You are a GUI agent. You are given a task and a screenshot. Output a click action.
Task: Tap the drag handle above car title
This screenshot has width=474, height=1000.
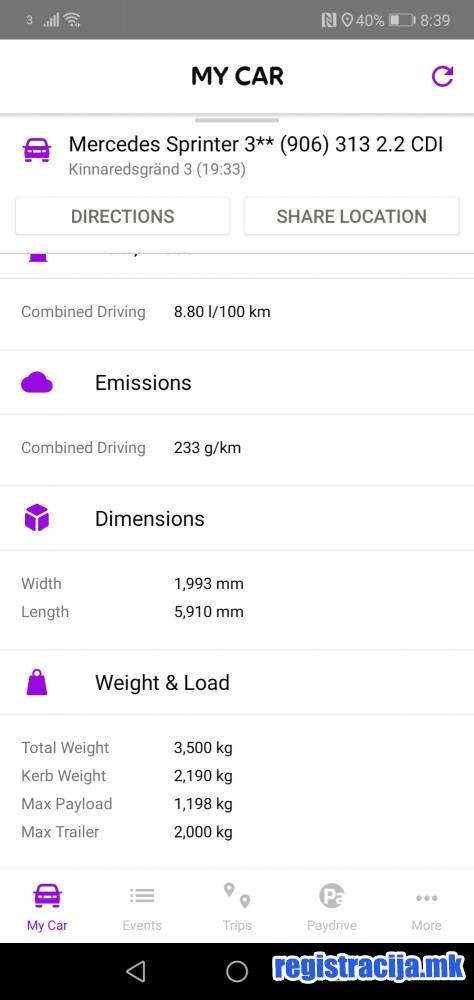point(237,120)
